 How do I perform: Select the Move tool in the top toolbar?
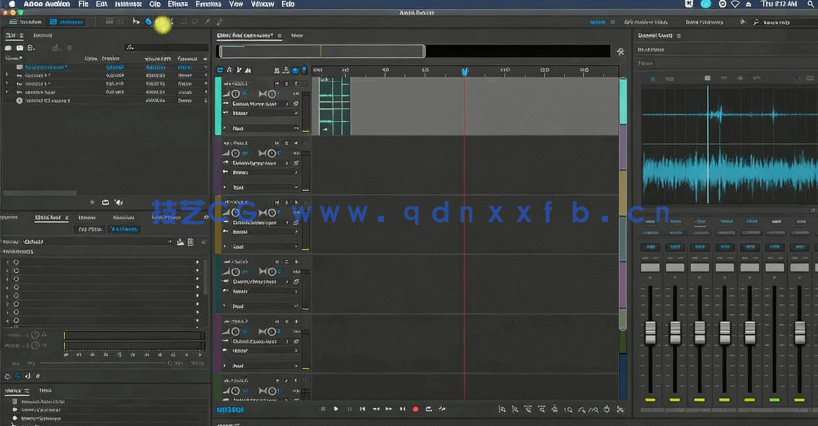tap(136, 21)
